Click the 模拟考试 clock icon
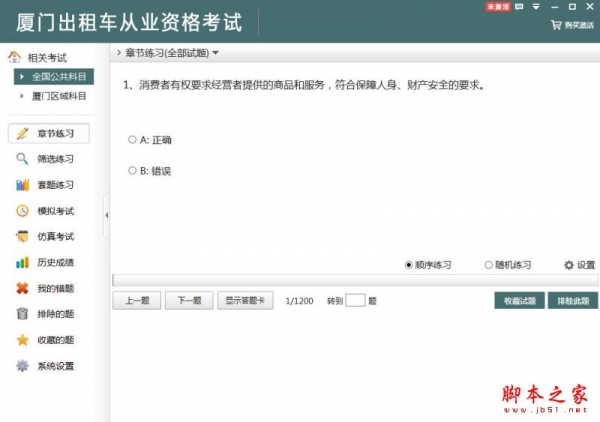600x422 pixels. pos(22,211)
